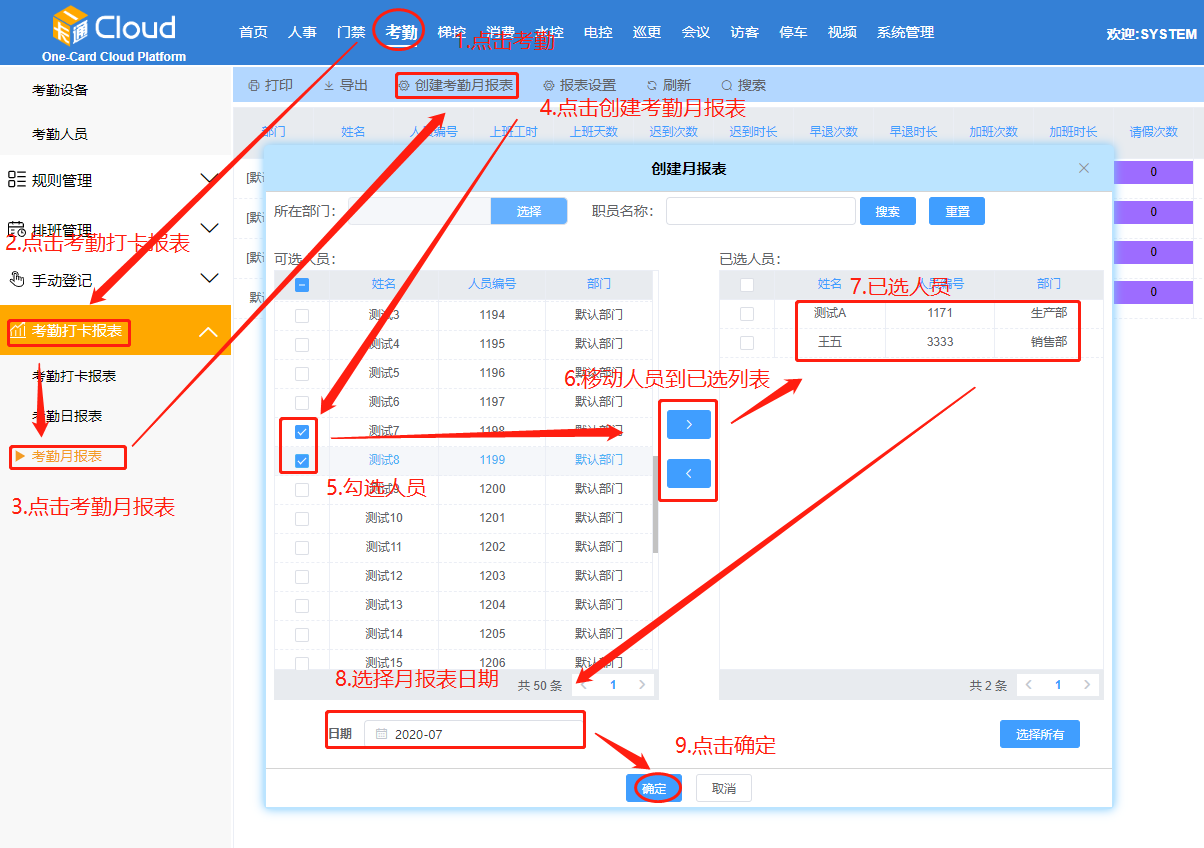The image size is (1204, 848).
Task: Click the Search (搜索) magnifier in toolbar
Action: click(x=727, y=86)
